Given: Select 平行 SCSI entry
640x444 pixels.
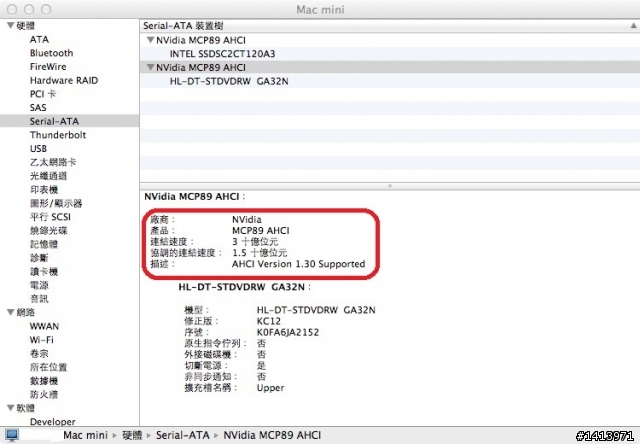Looking at the screenshot, I should pyautogui.click(x=50, y=217).
